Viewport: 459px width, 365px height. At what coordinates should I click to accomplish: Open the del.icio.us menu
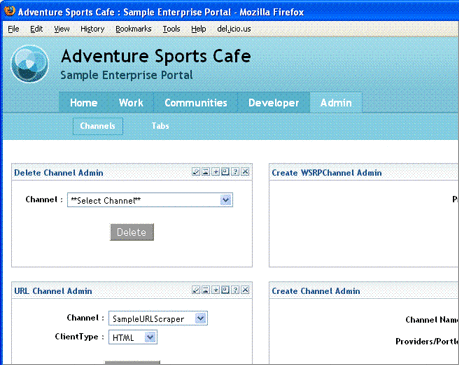(x=234, y=29)
